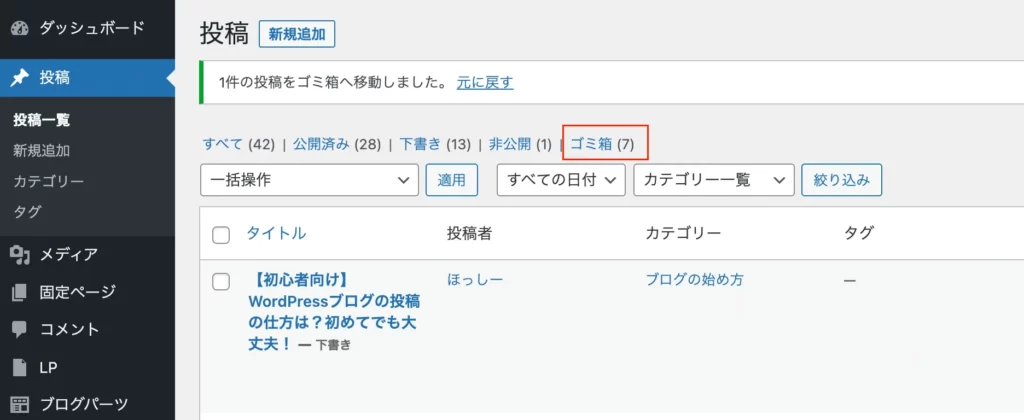The image size is (1024, 420).
Task: Select カテゴリー in the sidebar submenu
Action: 48,181
